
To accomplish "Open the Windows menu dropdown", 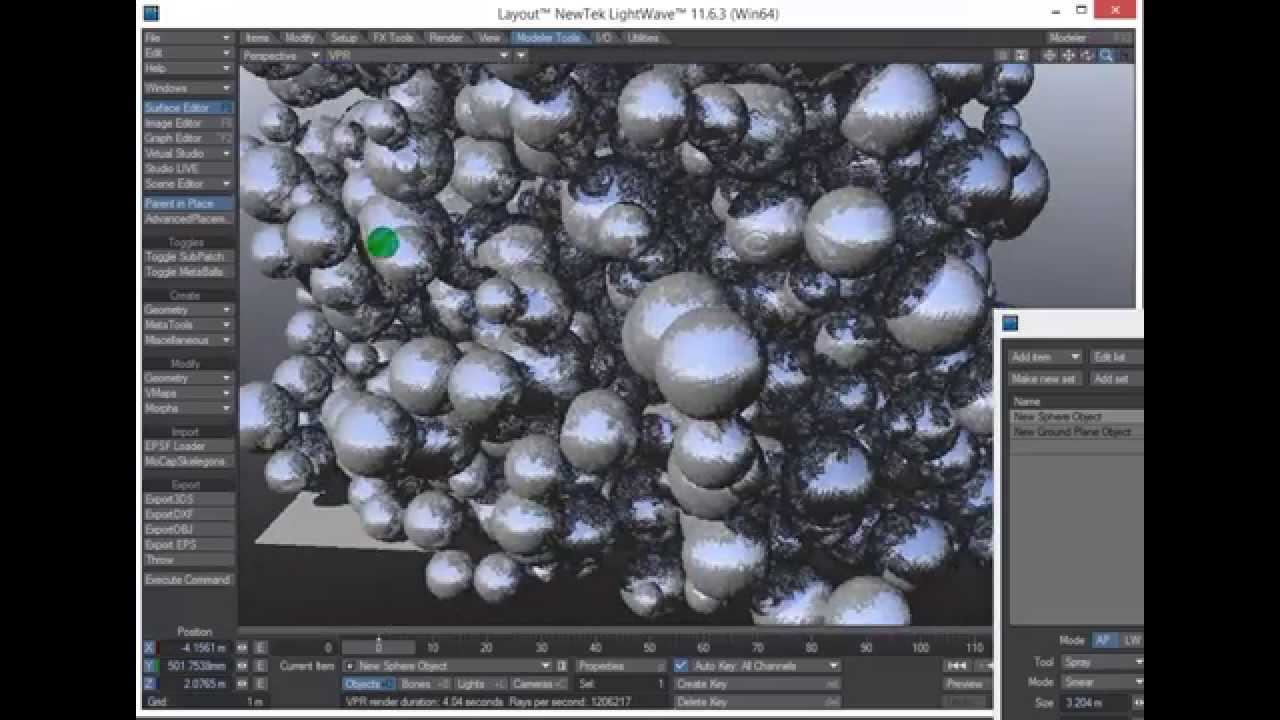I will 188,88.
